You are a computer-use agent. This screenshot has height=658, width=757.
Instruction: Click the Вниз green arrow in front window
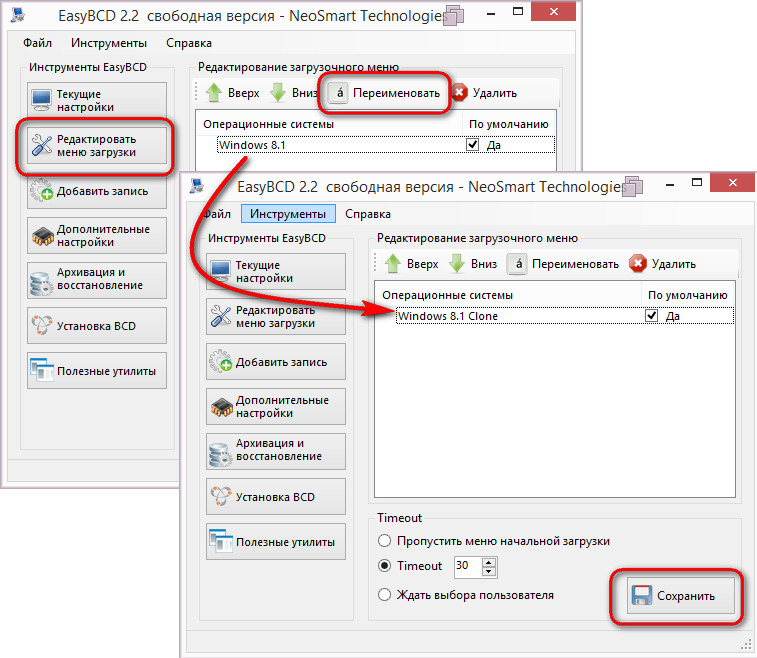click(x=457, y=264)
